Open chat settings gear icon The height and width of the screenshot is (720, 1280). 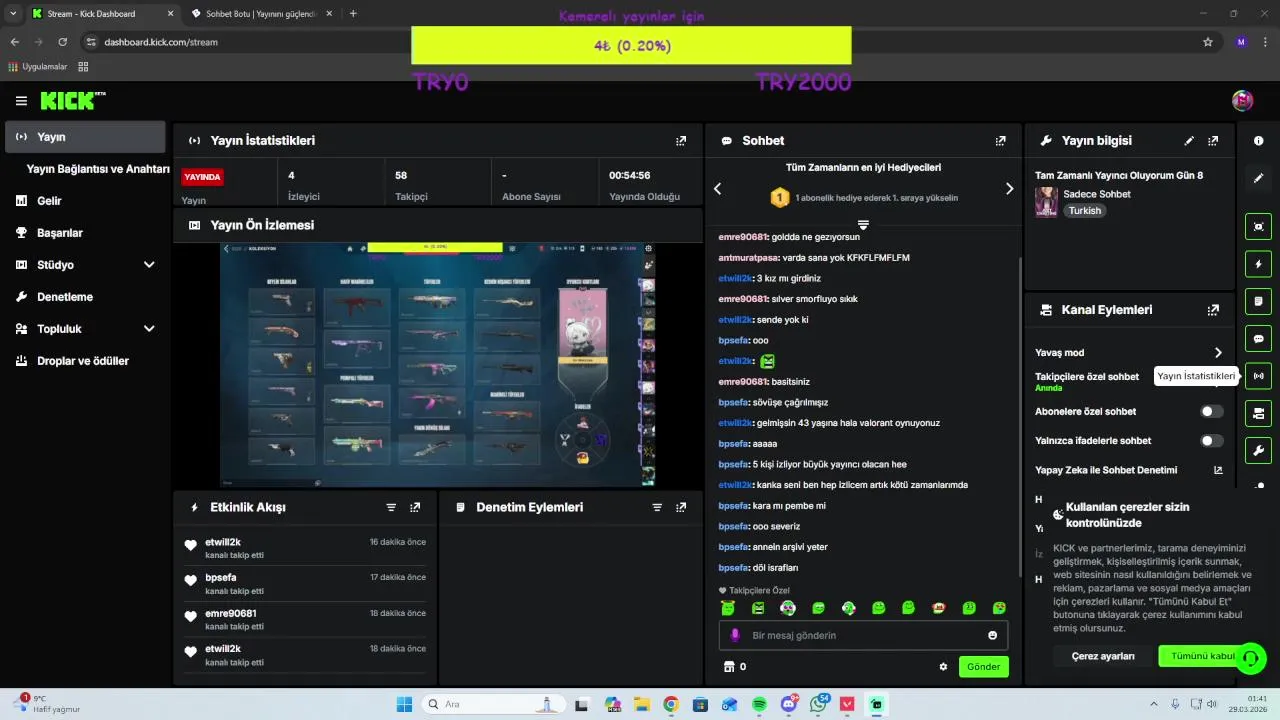(x=943, y=666)
